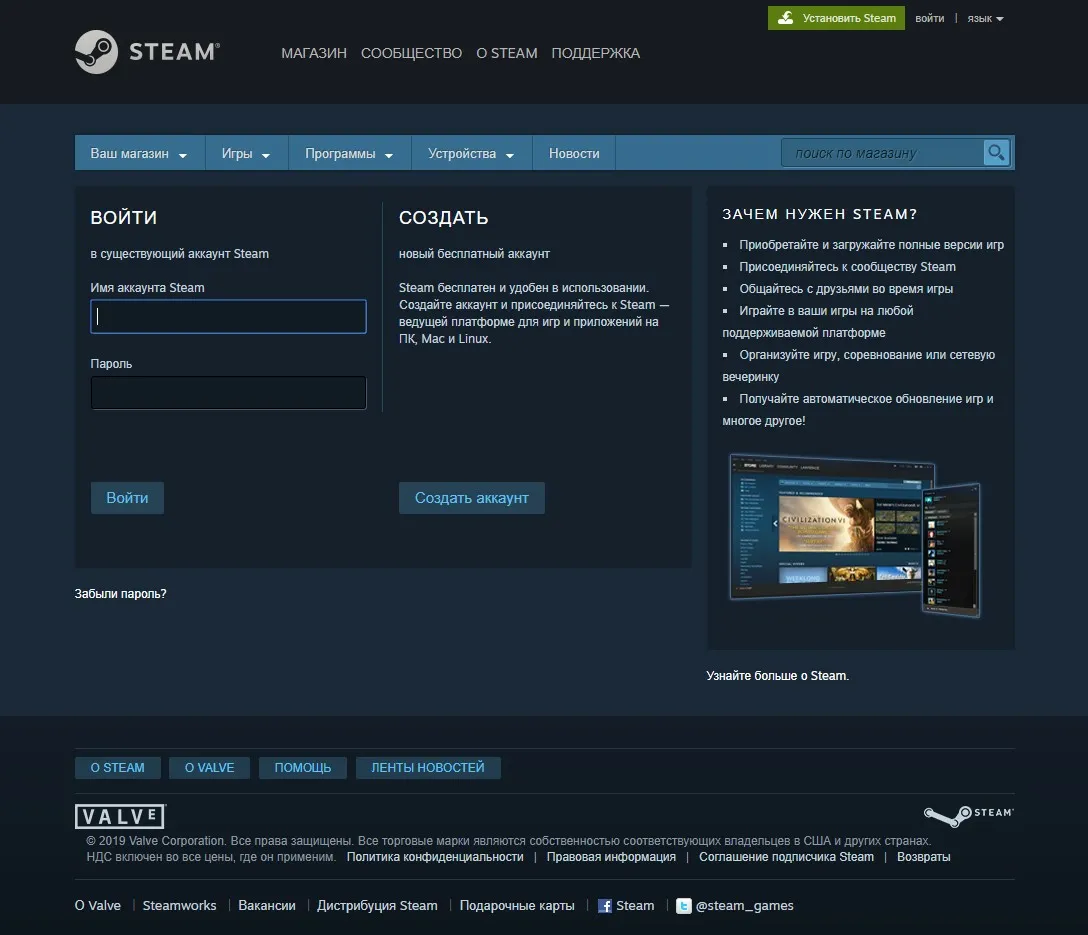This screenshot has height=935, width=1088.
Task: Expand the Игры dropdown menu
Action: pyautogui.click(x=246, y=154)
